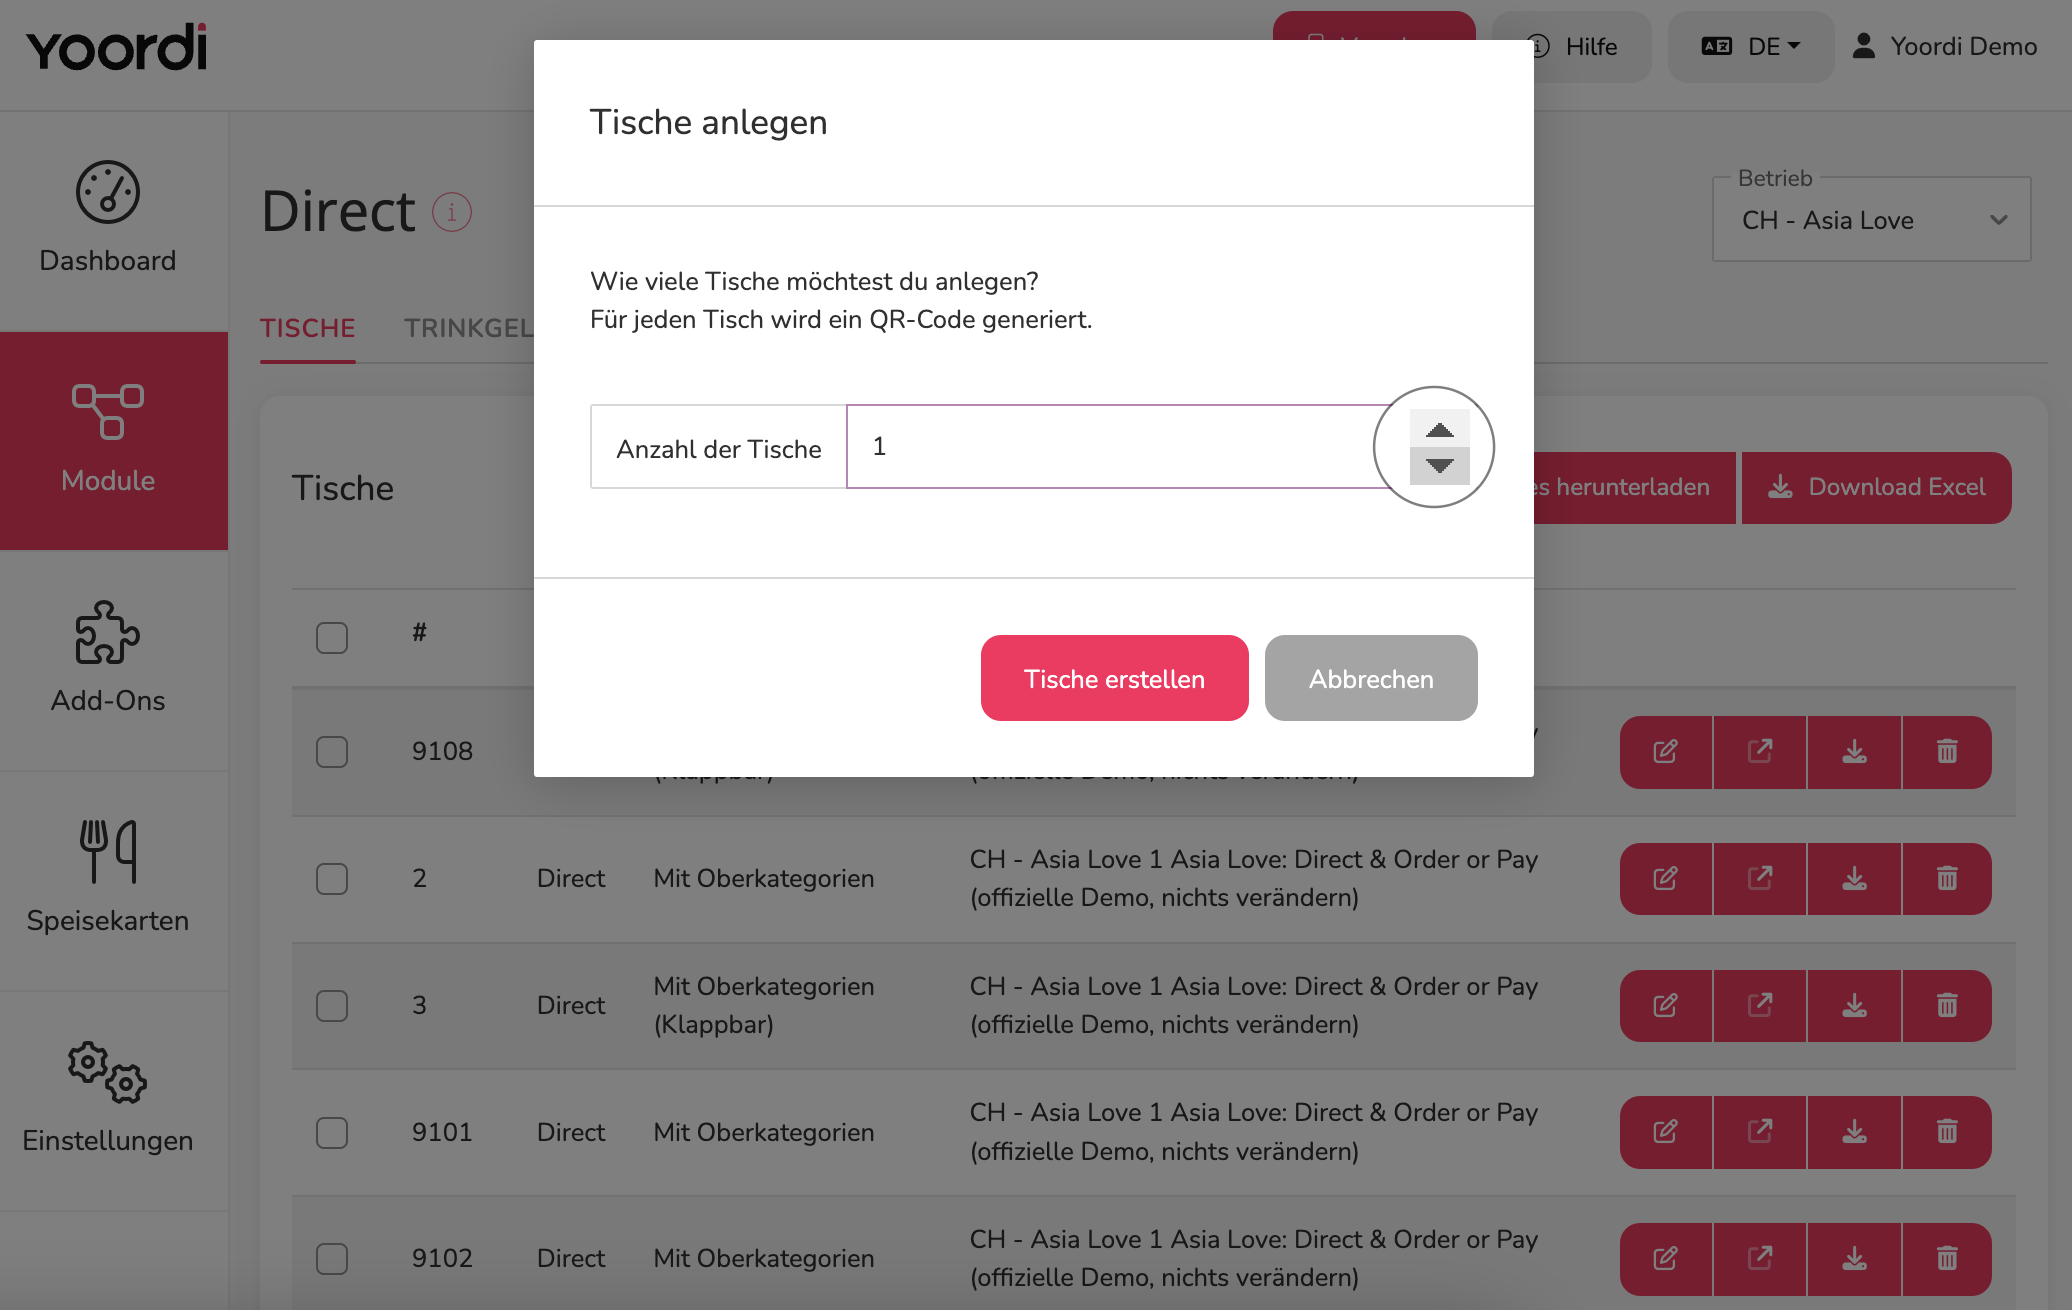Image resolution: width=2072 pixels, height=1310 pixels.
Task: Click the Tische erstellen button
Action: click(1114, 678)
